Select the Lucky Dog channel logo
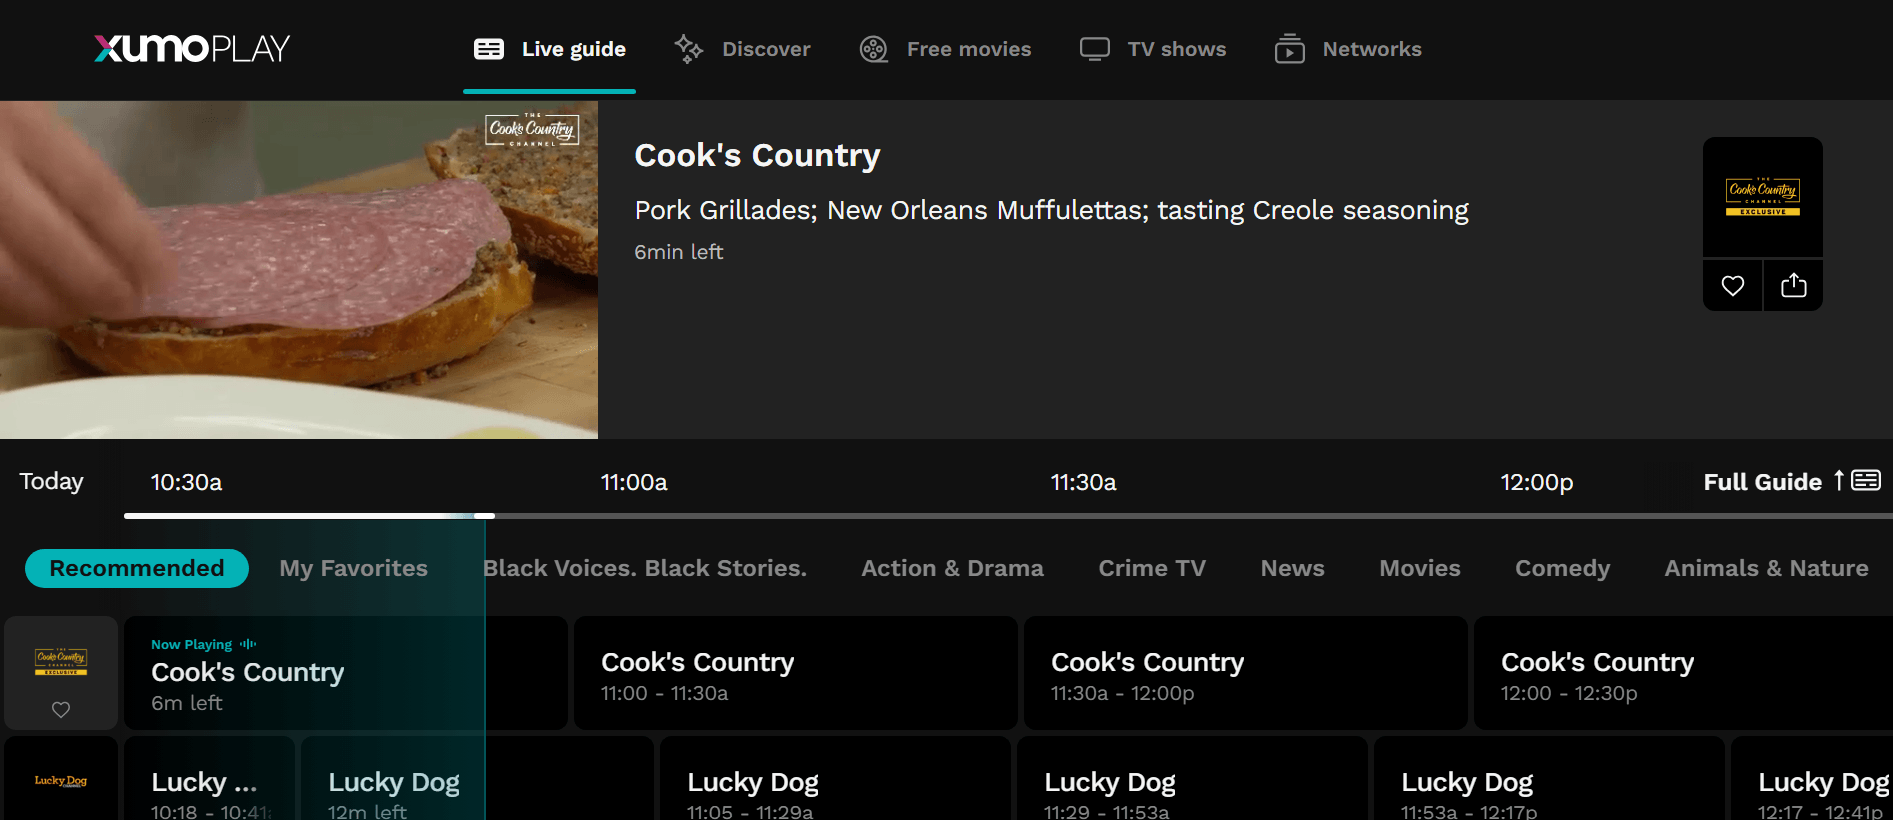This screenshot has width=1893, height=820. [x=61, y=780]
